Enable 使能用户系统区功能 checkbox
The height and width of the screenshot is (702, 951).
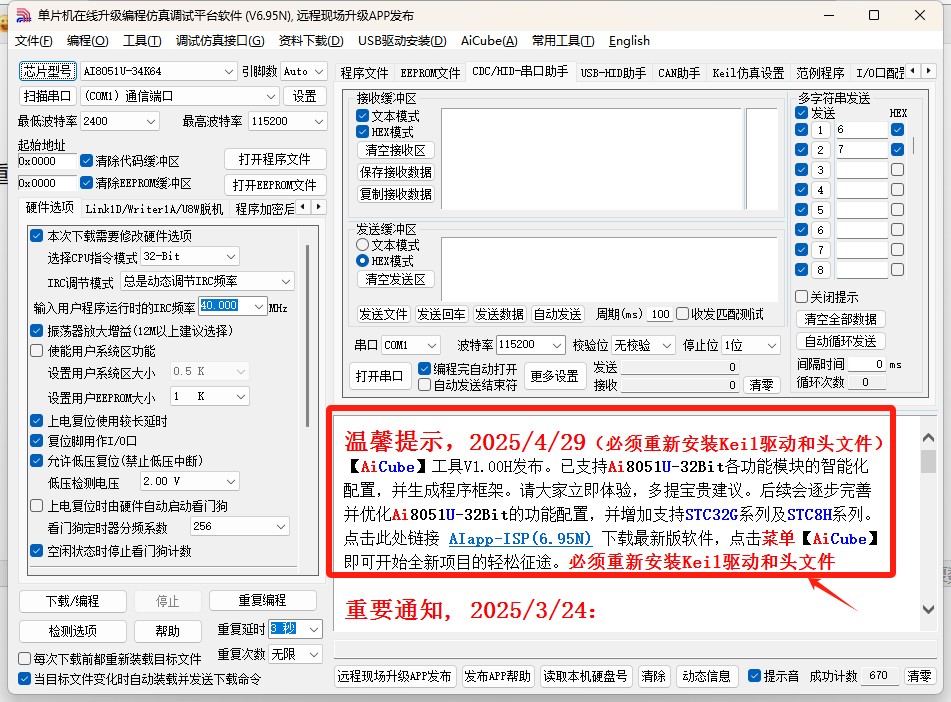click(x=36, y=351)
